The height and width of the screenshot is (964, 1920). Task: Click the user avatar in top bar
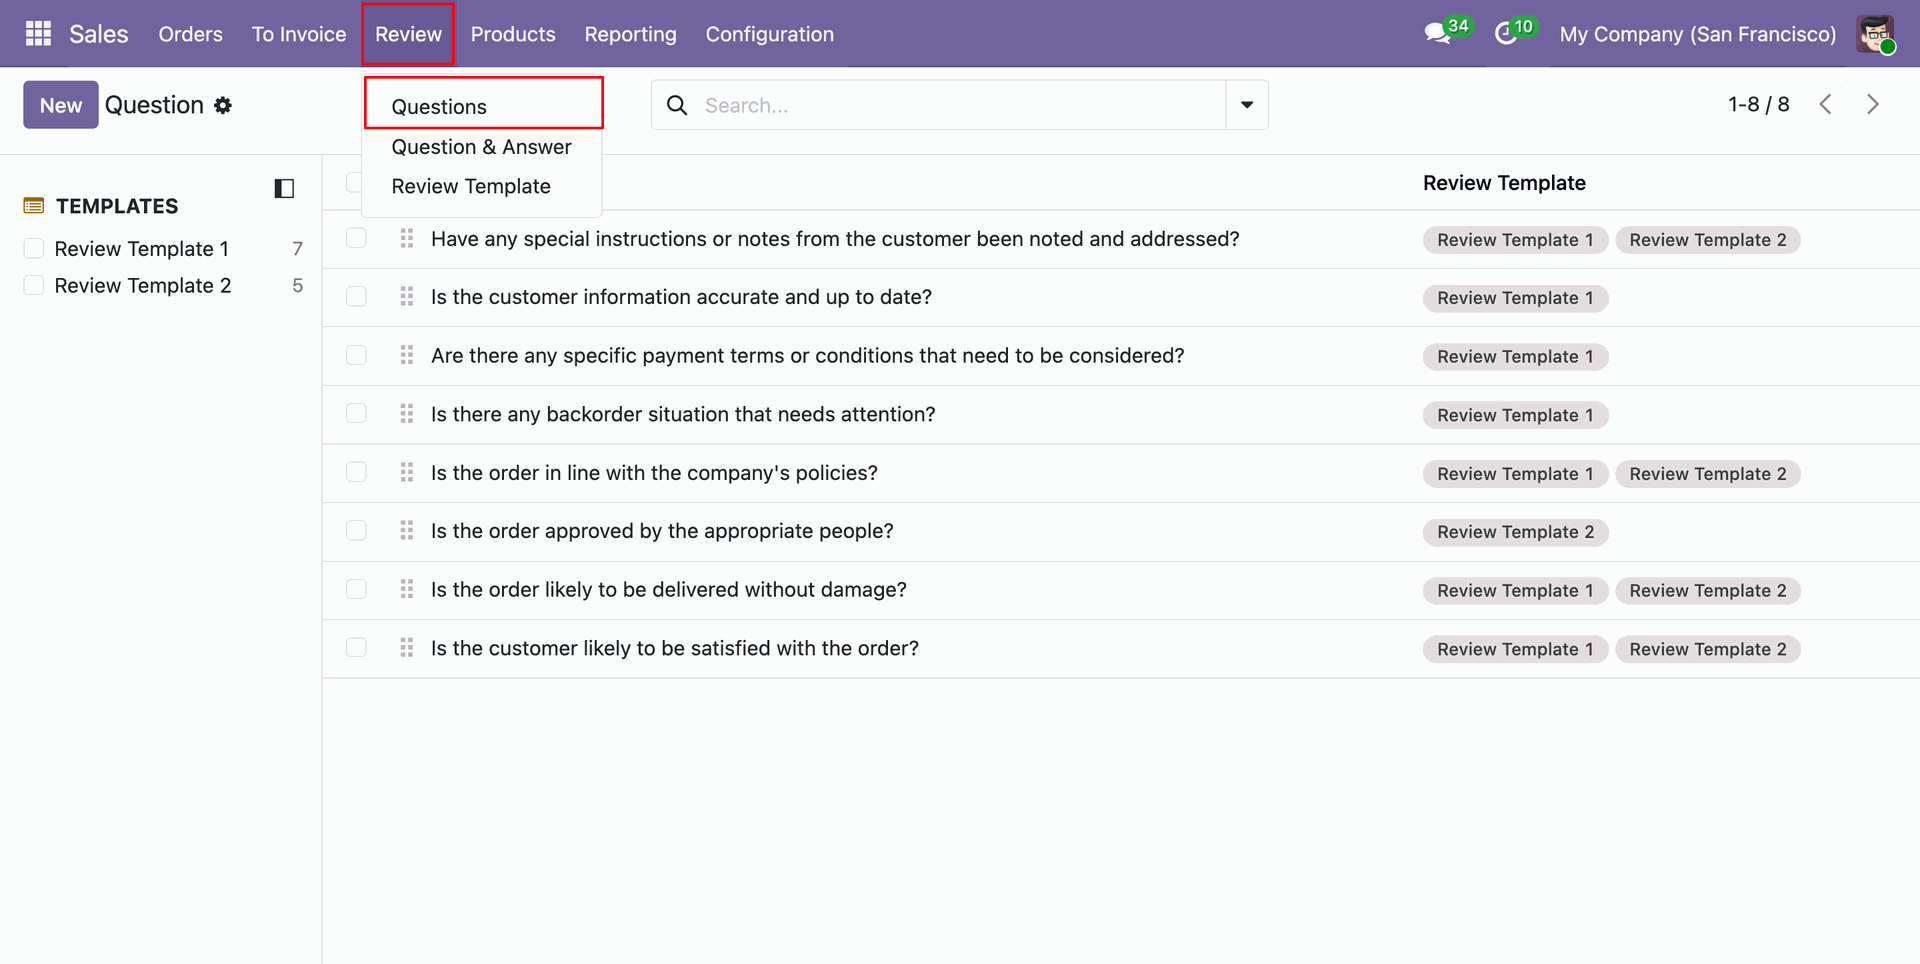(1875, 34)
